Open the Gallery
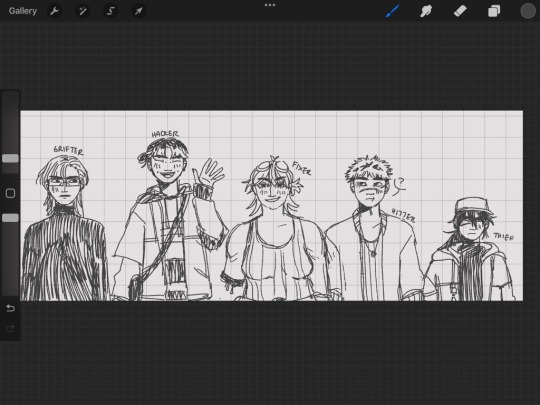This screenshot has width=540, height=405. pyautogui.click(x=23, y=11)
